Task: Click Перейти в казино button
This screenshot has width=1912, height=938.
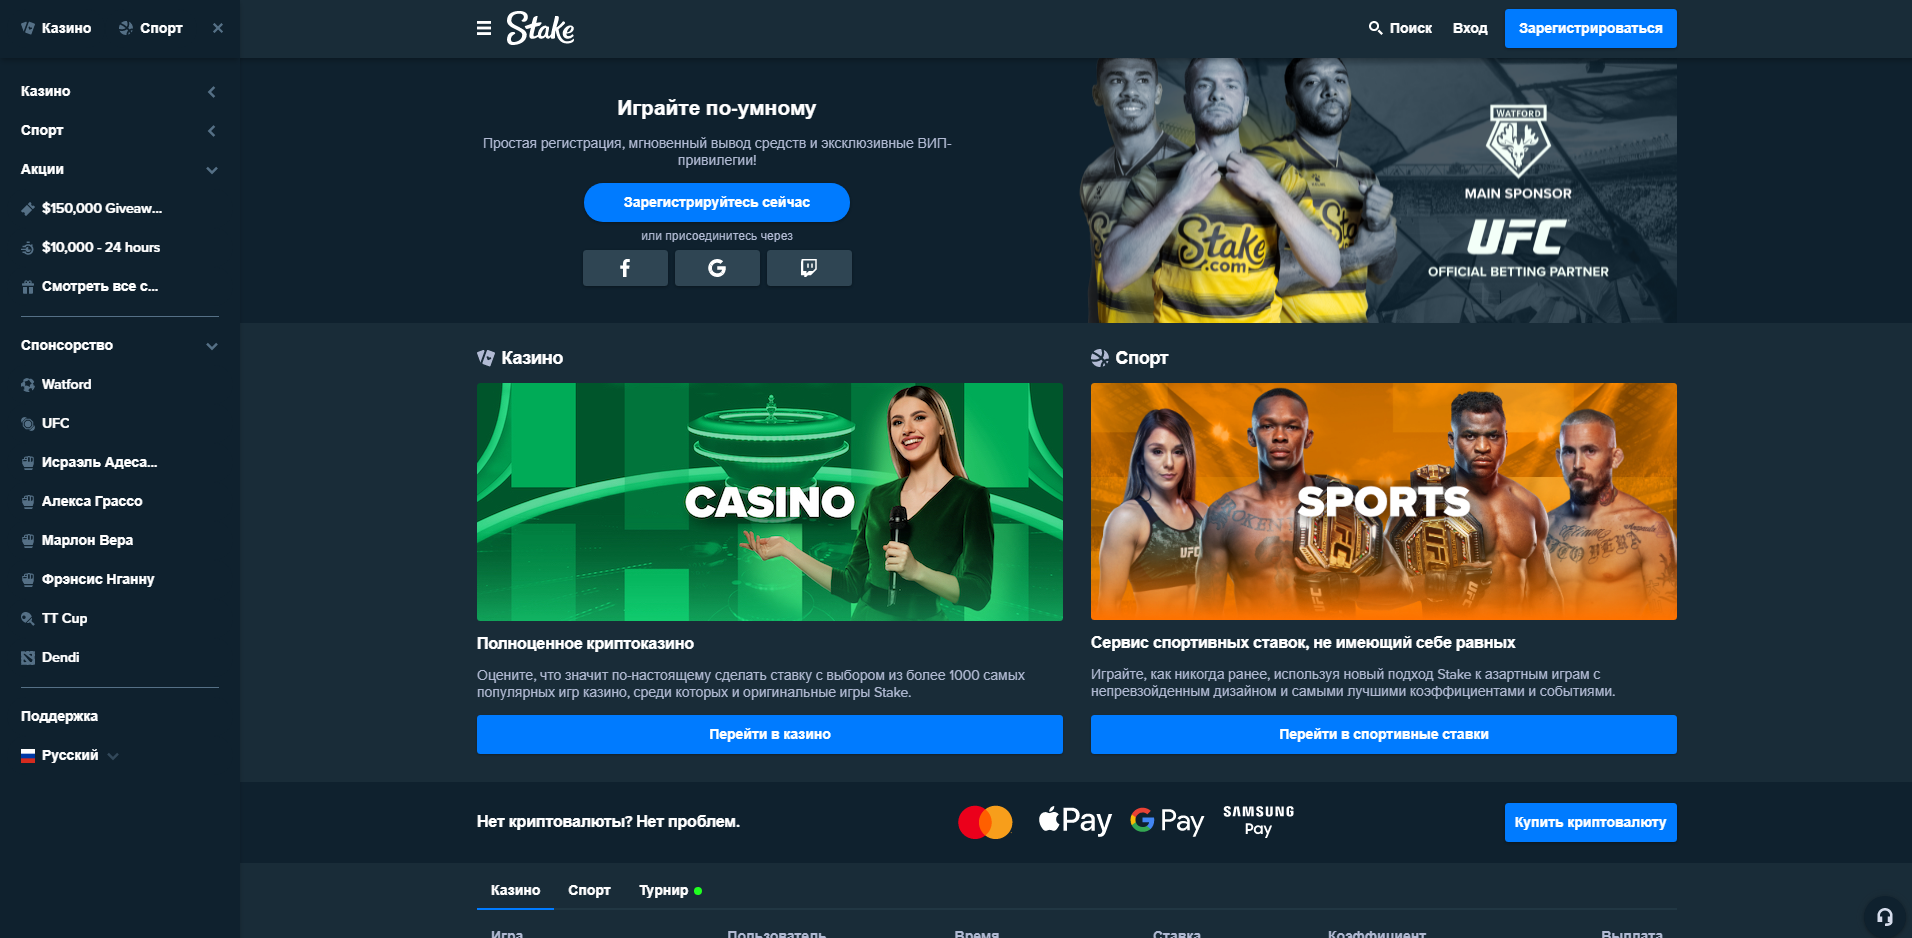Action: click(769, 734)
